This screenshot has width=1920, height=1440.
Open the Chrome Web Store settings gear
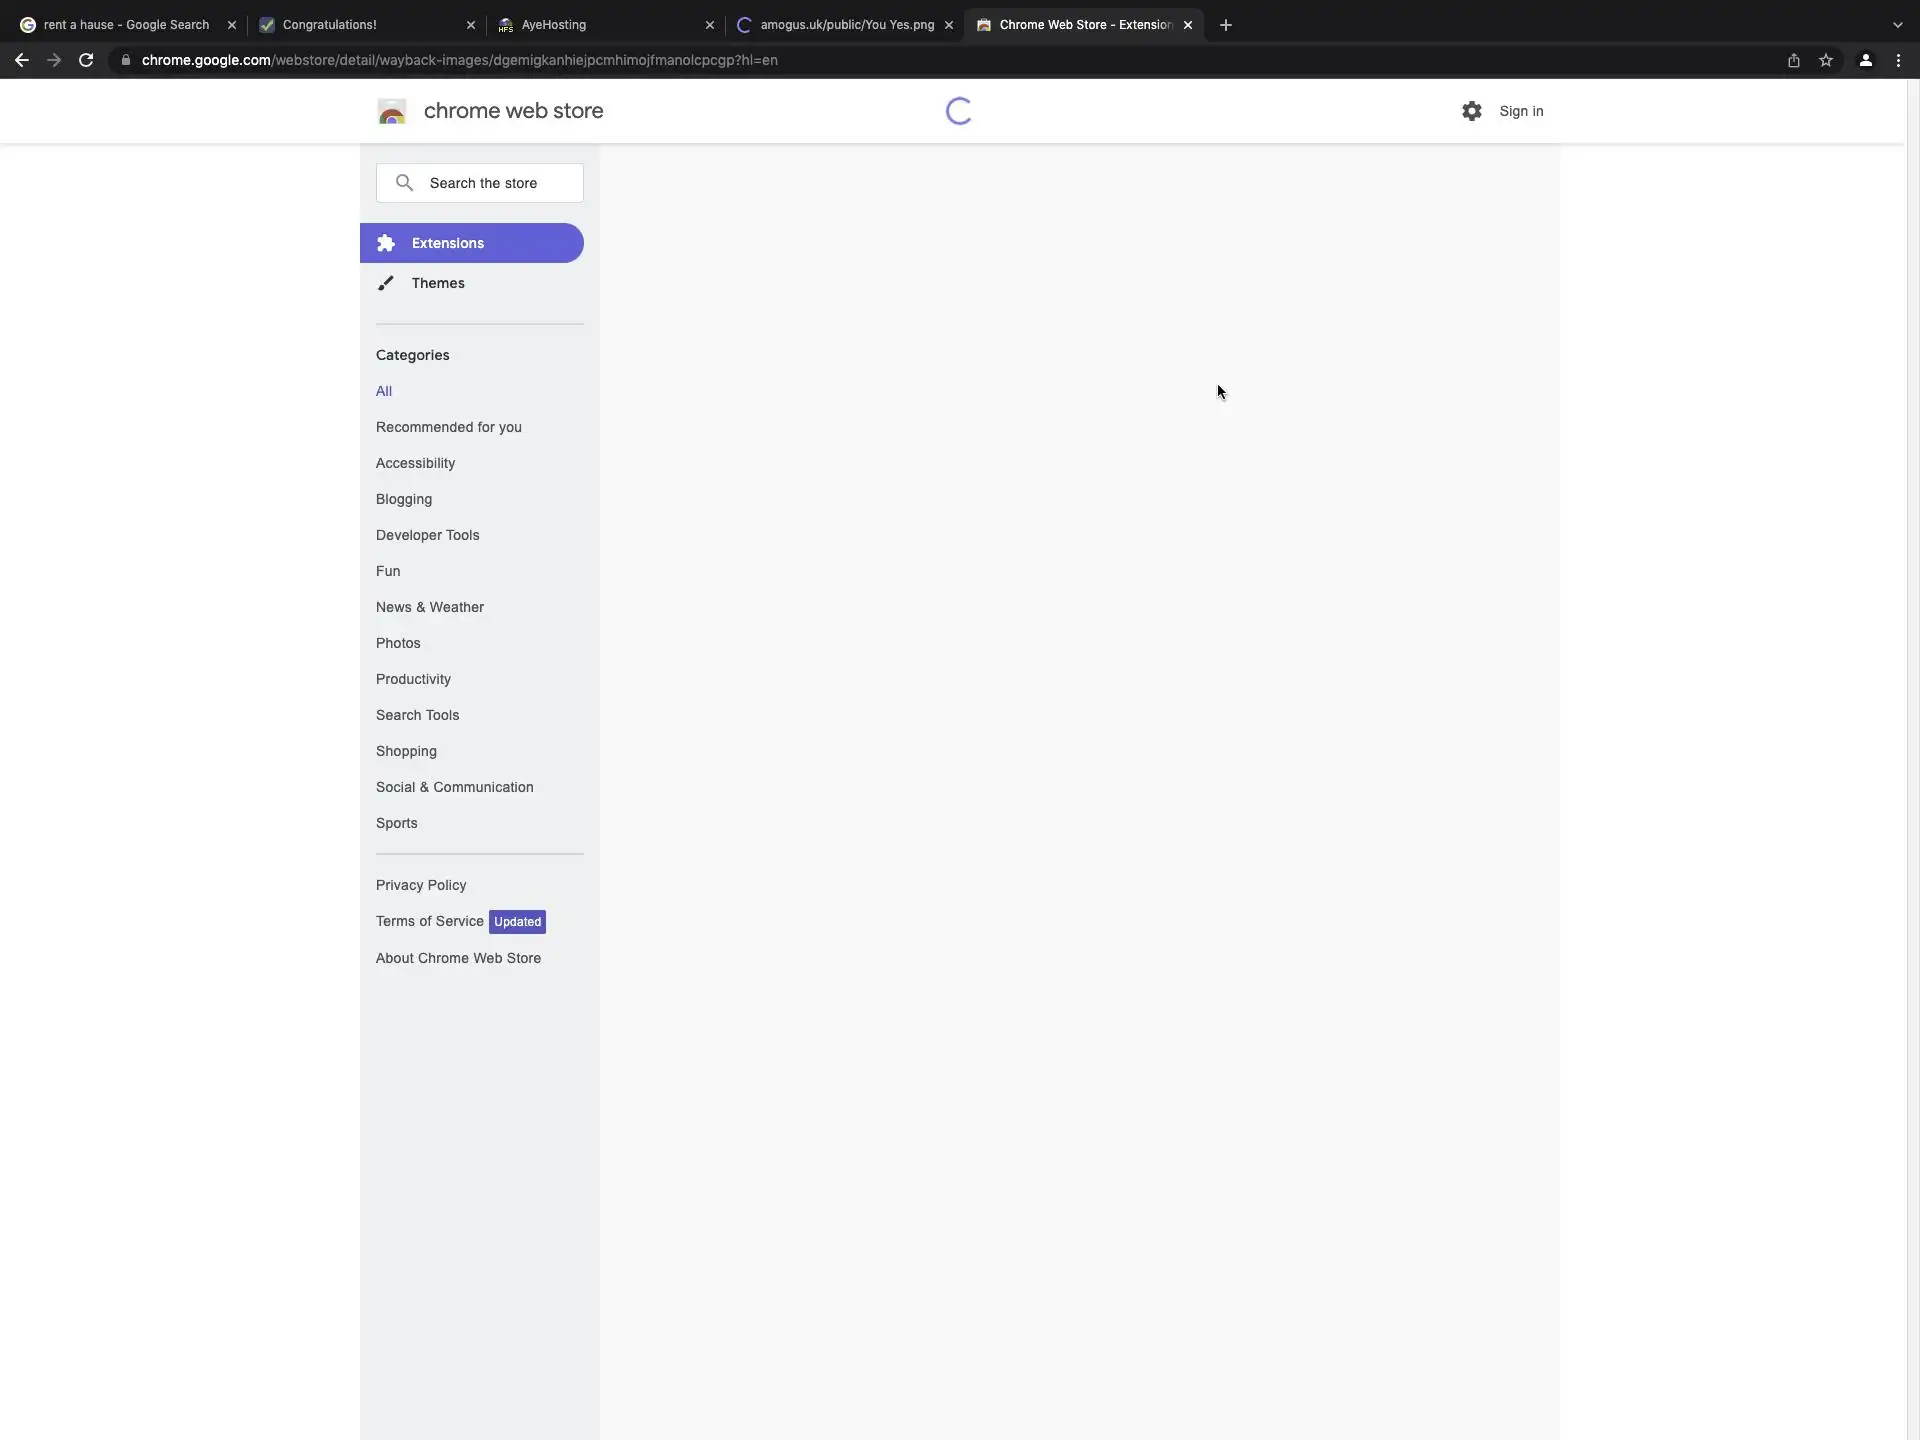(x=1471, y=111)
